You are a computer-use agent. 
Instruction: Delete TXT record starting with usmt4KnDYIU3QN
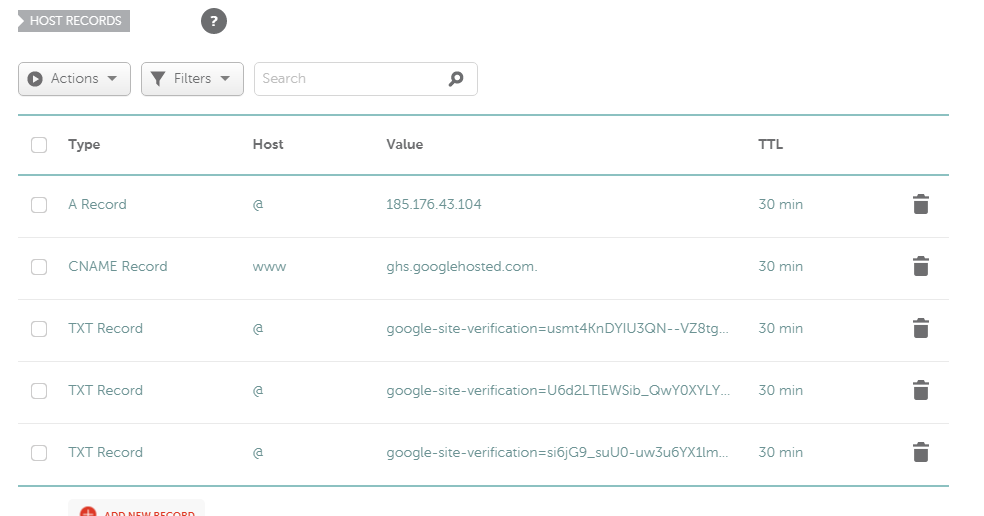[921, 328]
